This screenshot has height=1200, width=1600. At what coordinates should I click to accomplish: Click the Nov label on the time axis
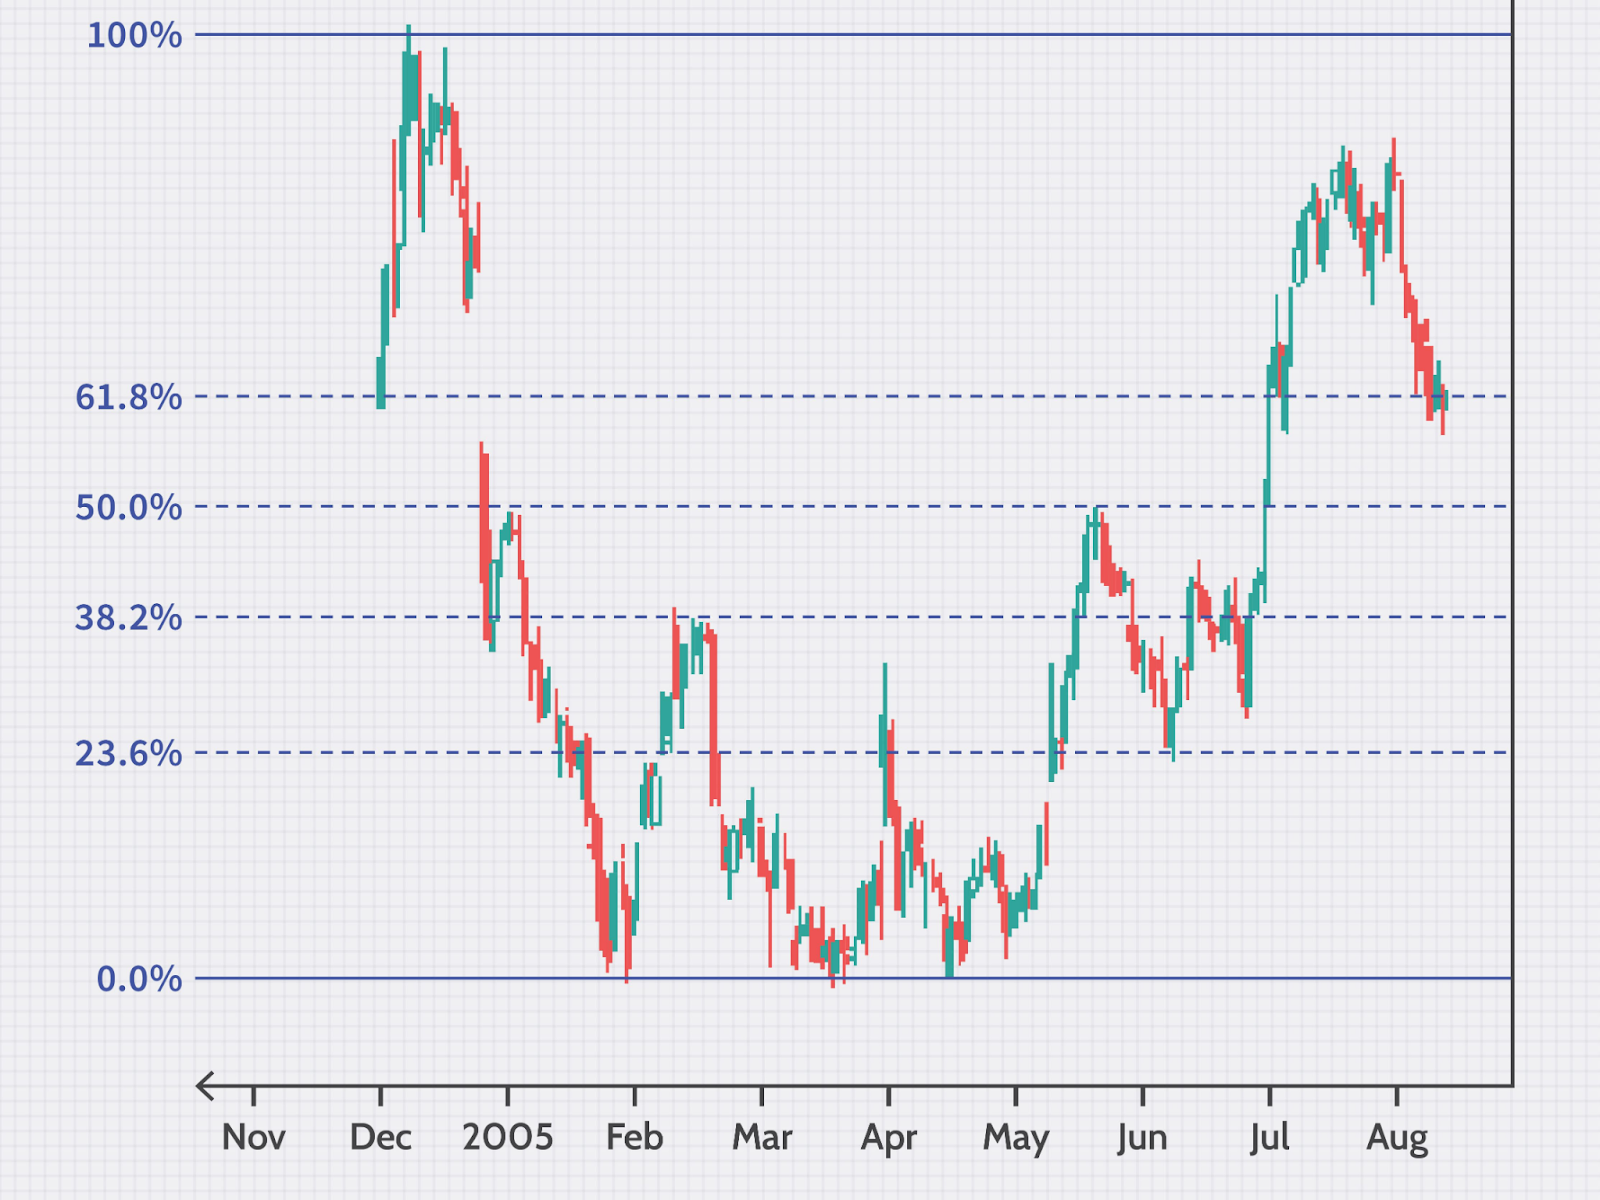pyautogui.click(x=253, y=1137)
